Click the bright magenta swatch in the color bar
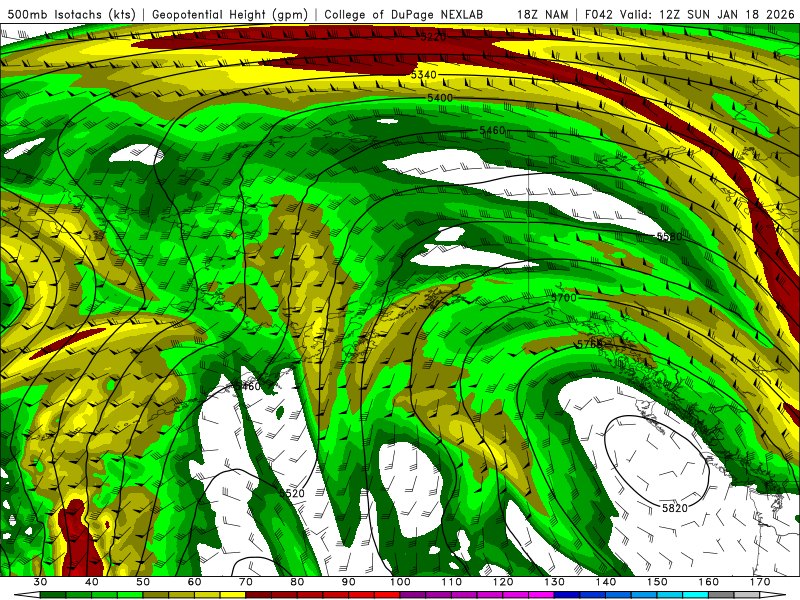Screen dimensions: 800x600 (x=541, y=596)
